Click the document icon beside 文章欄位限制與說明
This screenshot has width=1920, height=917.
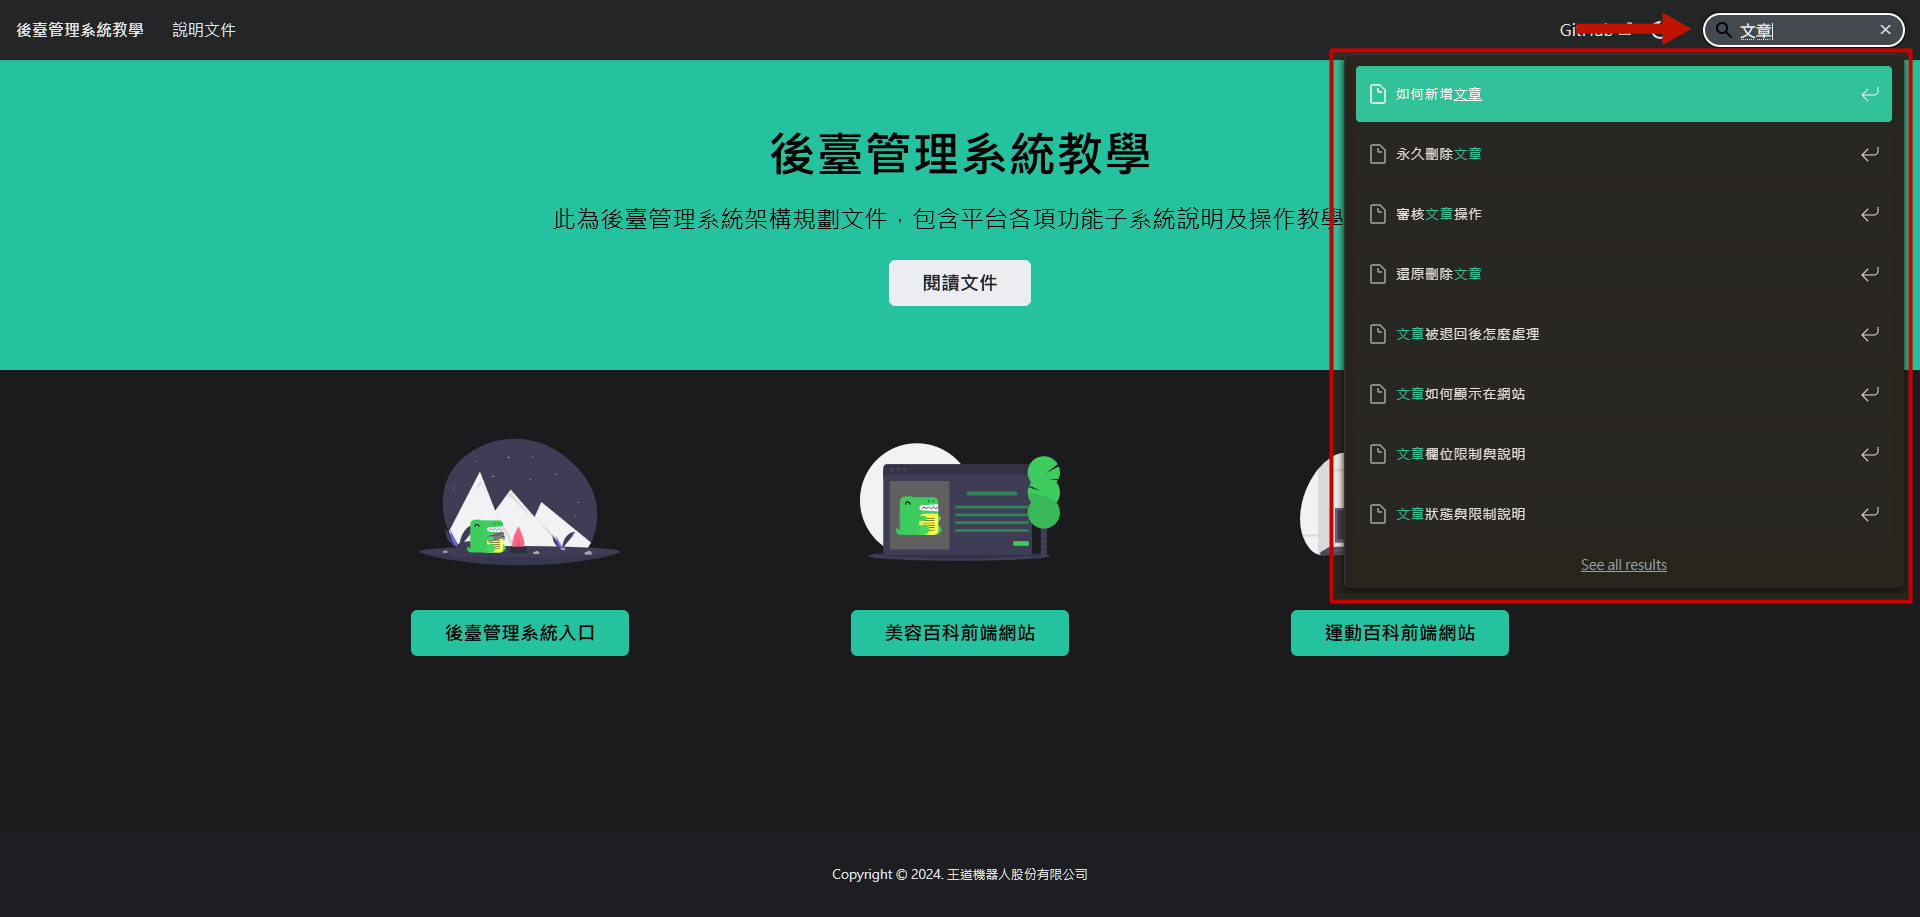tap(1378, 454)
